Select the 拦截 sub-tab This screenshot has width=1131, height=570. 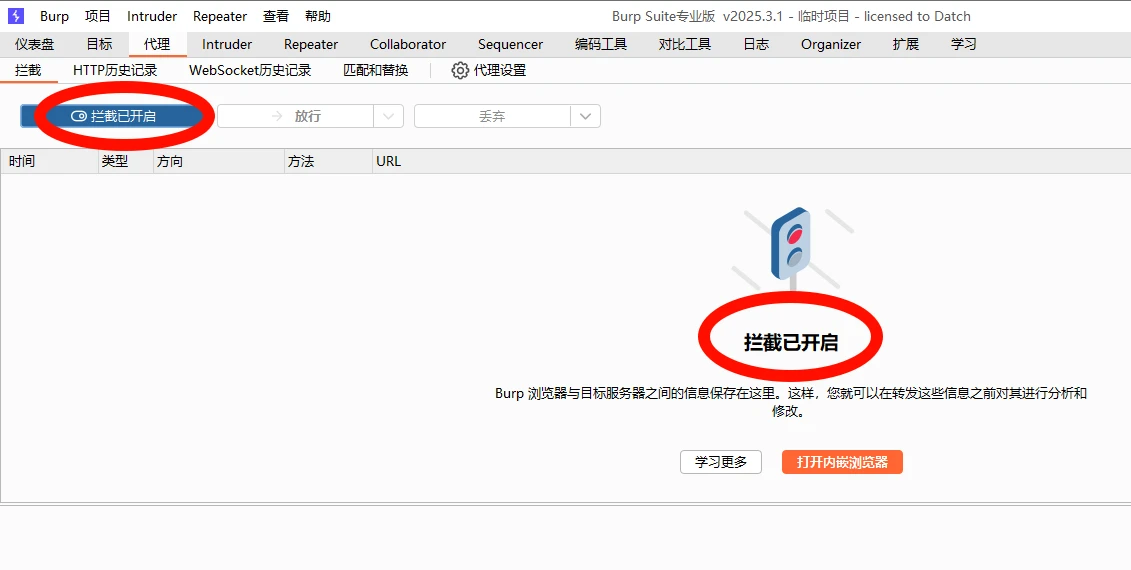(28, 70)
